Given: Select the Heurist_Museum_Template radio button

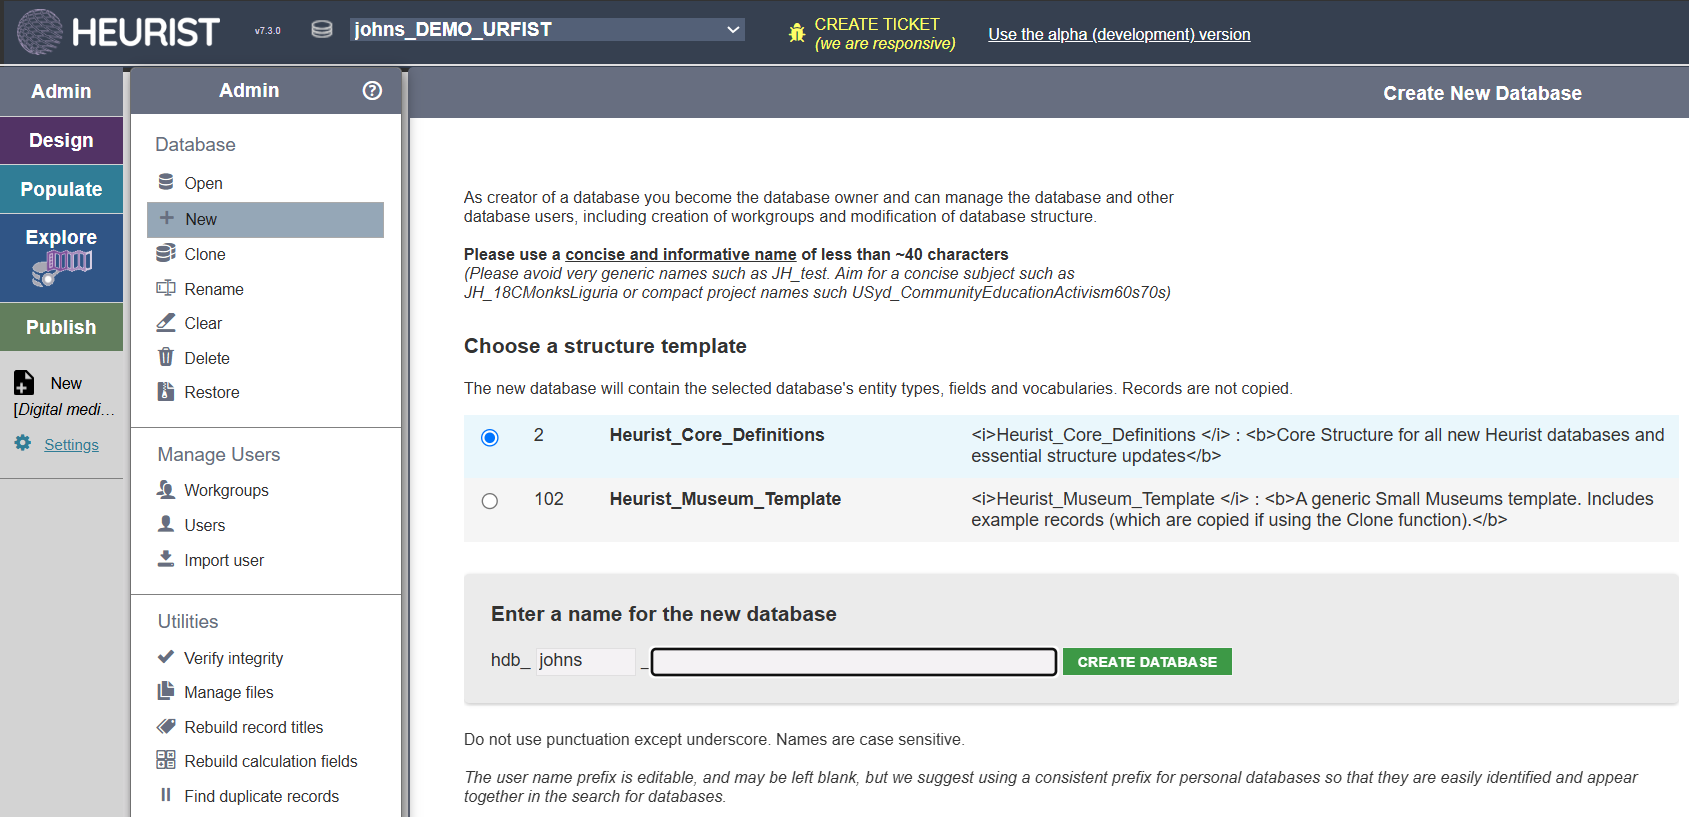Looking at the screenshot, I should (x=490, y=501).
